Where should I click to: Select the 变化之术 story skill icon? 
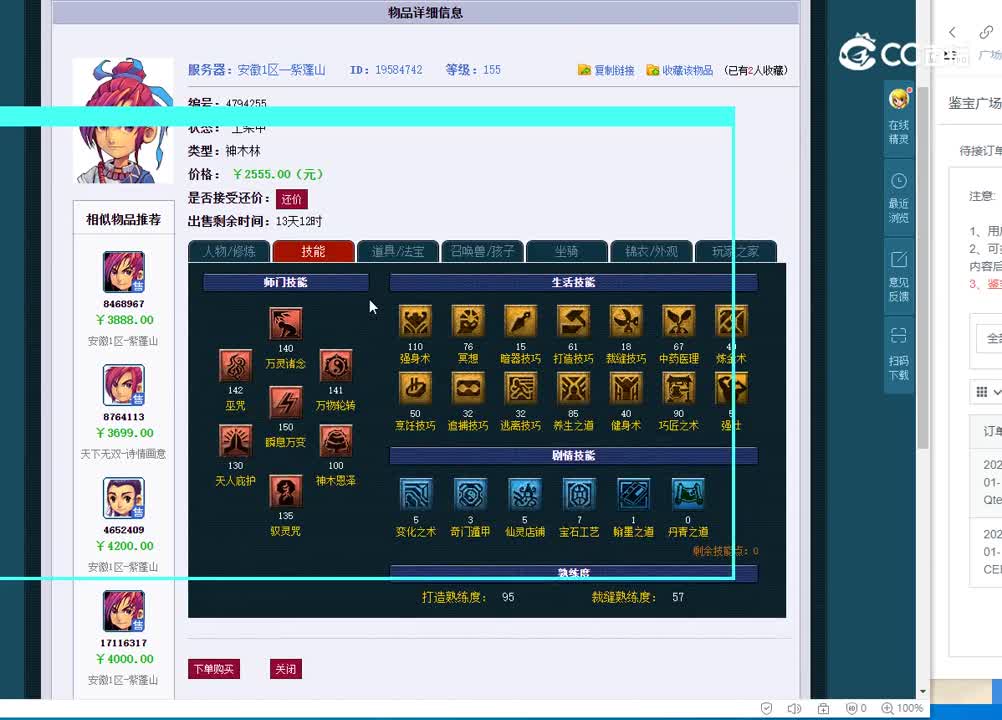coord(416,494)
